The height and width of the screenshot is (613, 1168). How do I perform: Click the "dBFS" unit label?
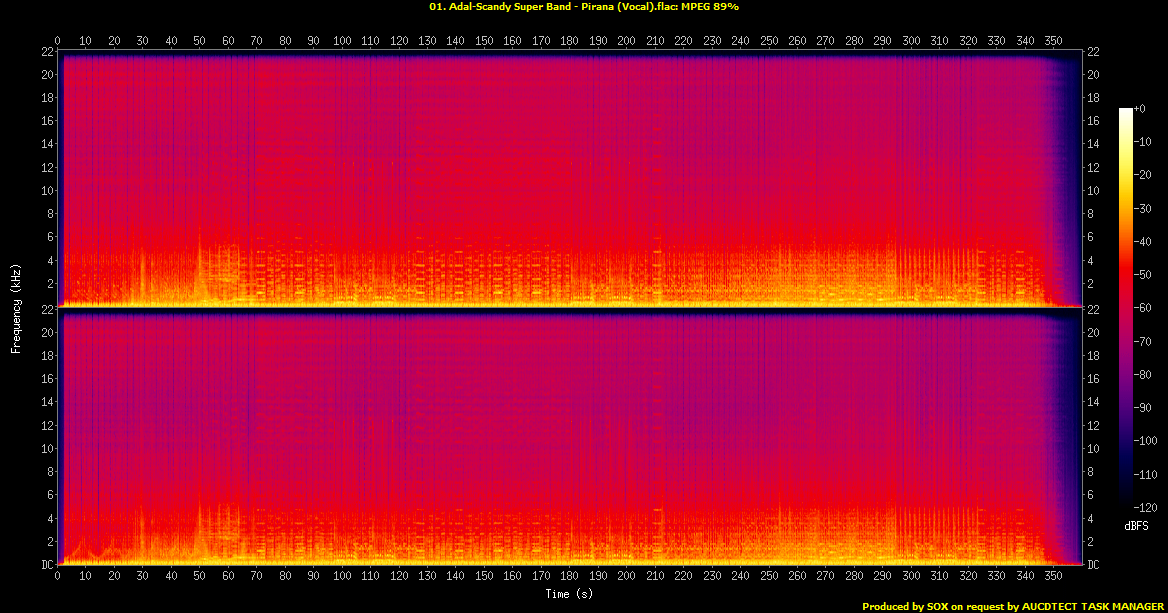click(x=1136, y=527)
